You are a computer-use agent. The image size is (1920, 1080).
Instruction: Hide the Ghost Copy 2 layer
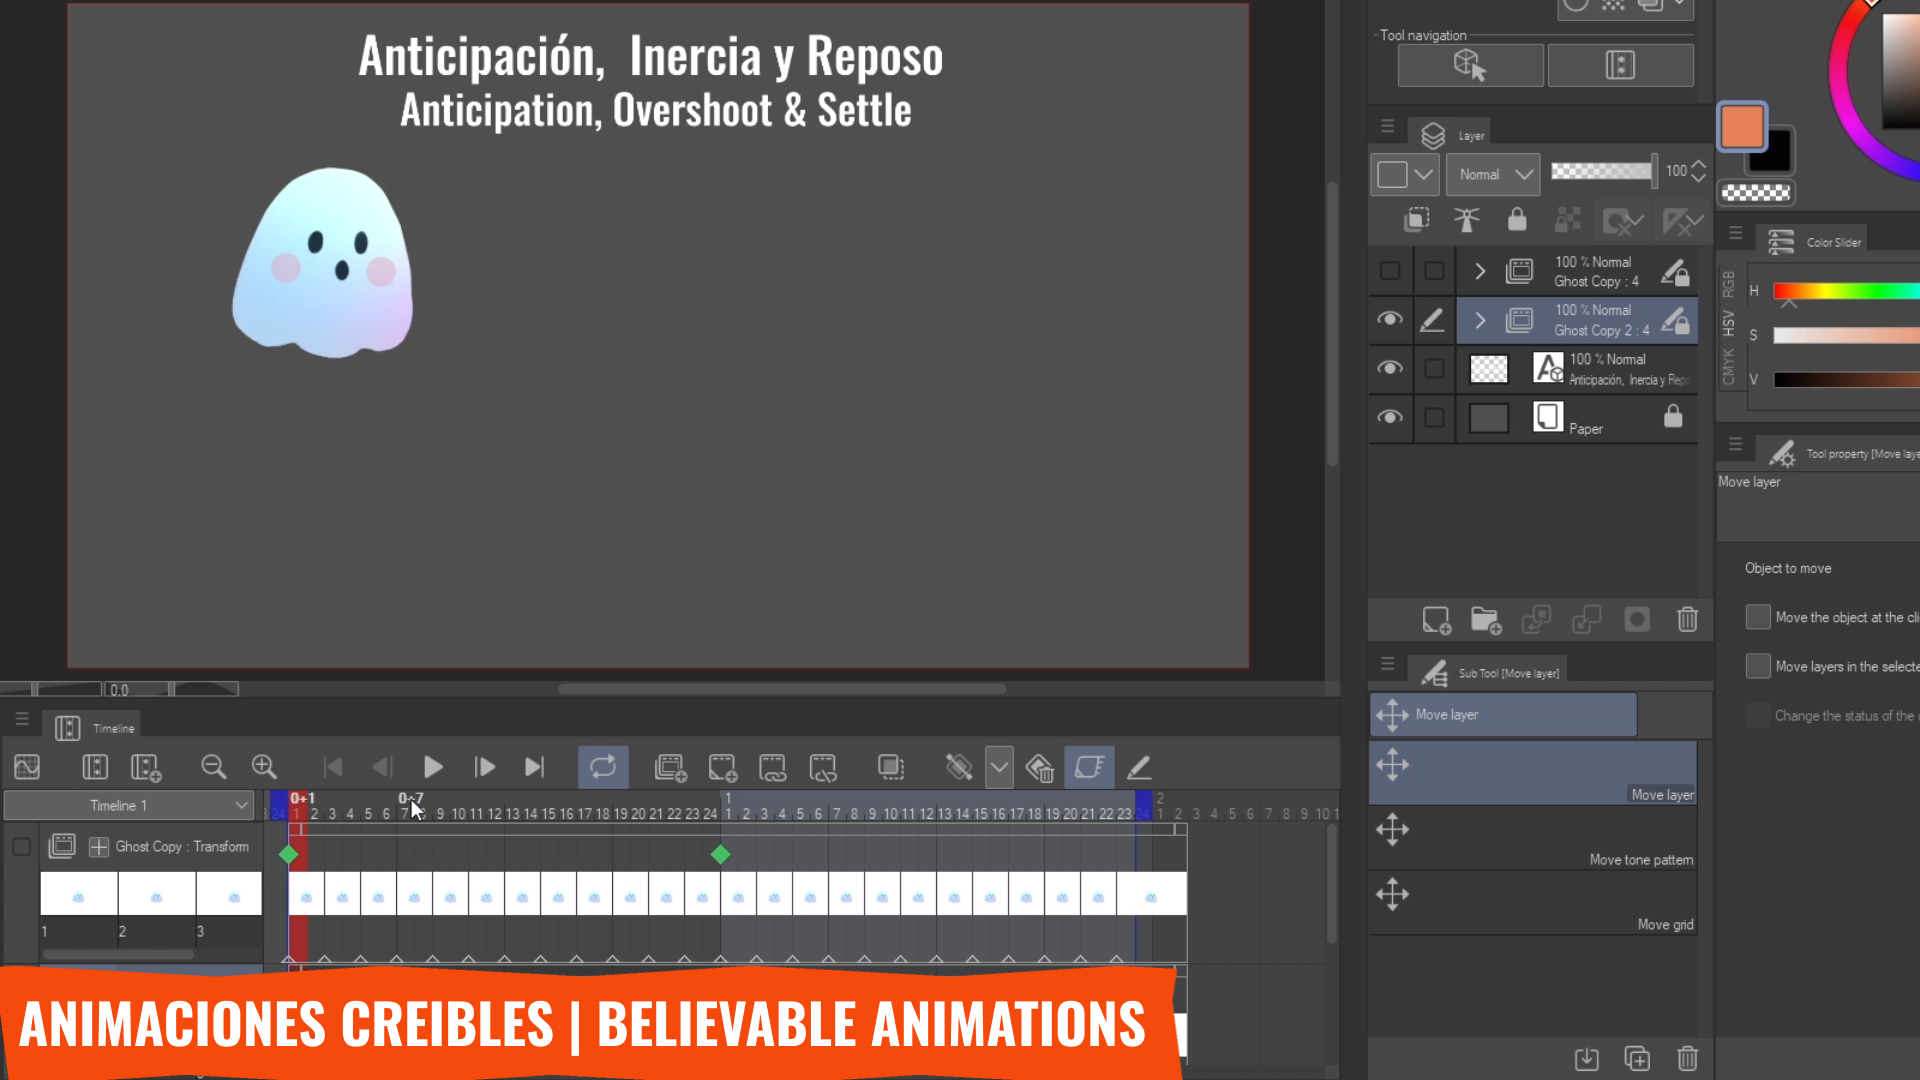pyautogui.click(x=1390, y=319)
